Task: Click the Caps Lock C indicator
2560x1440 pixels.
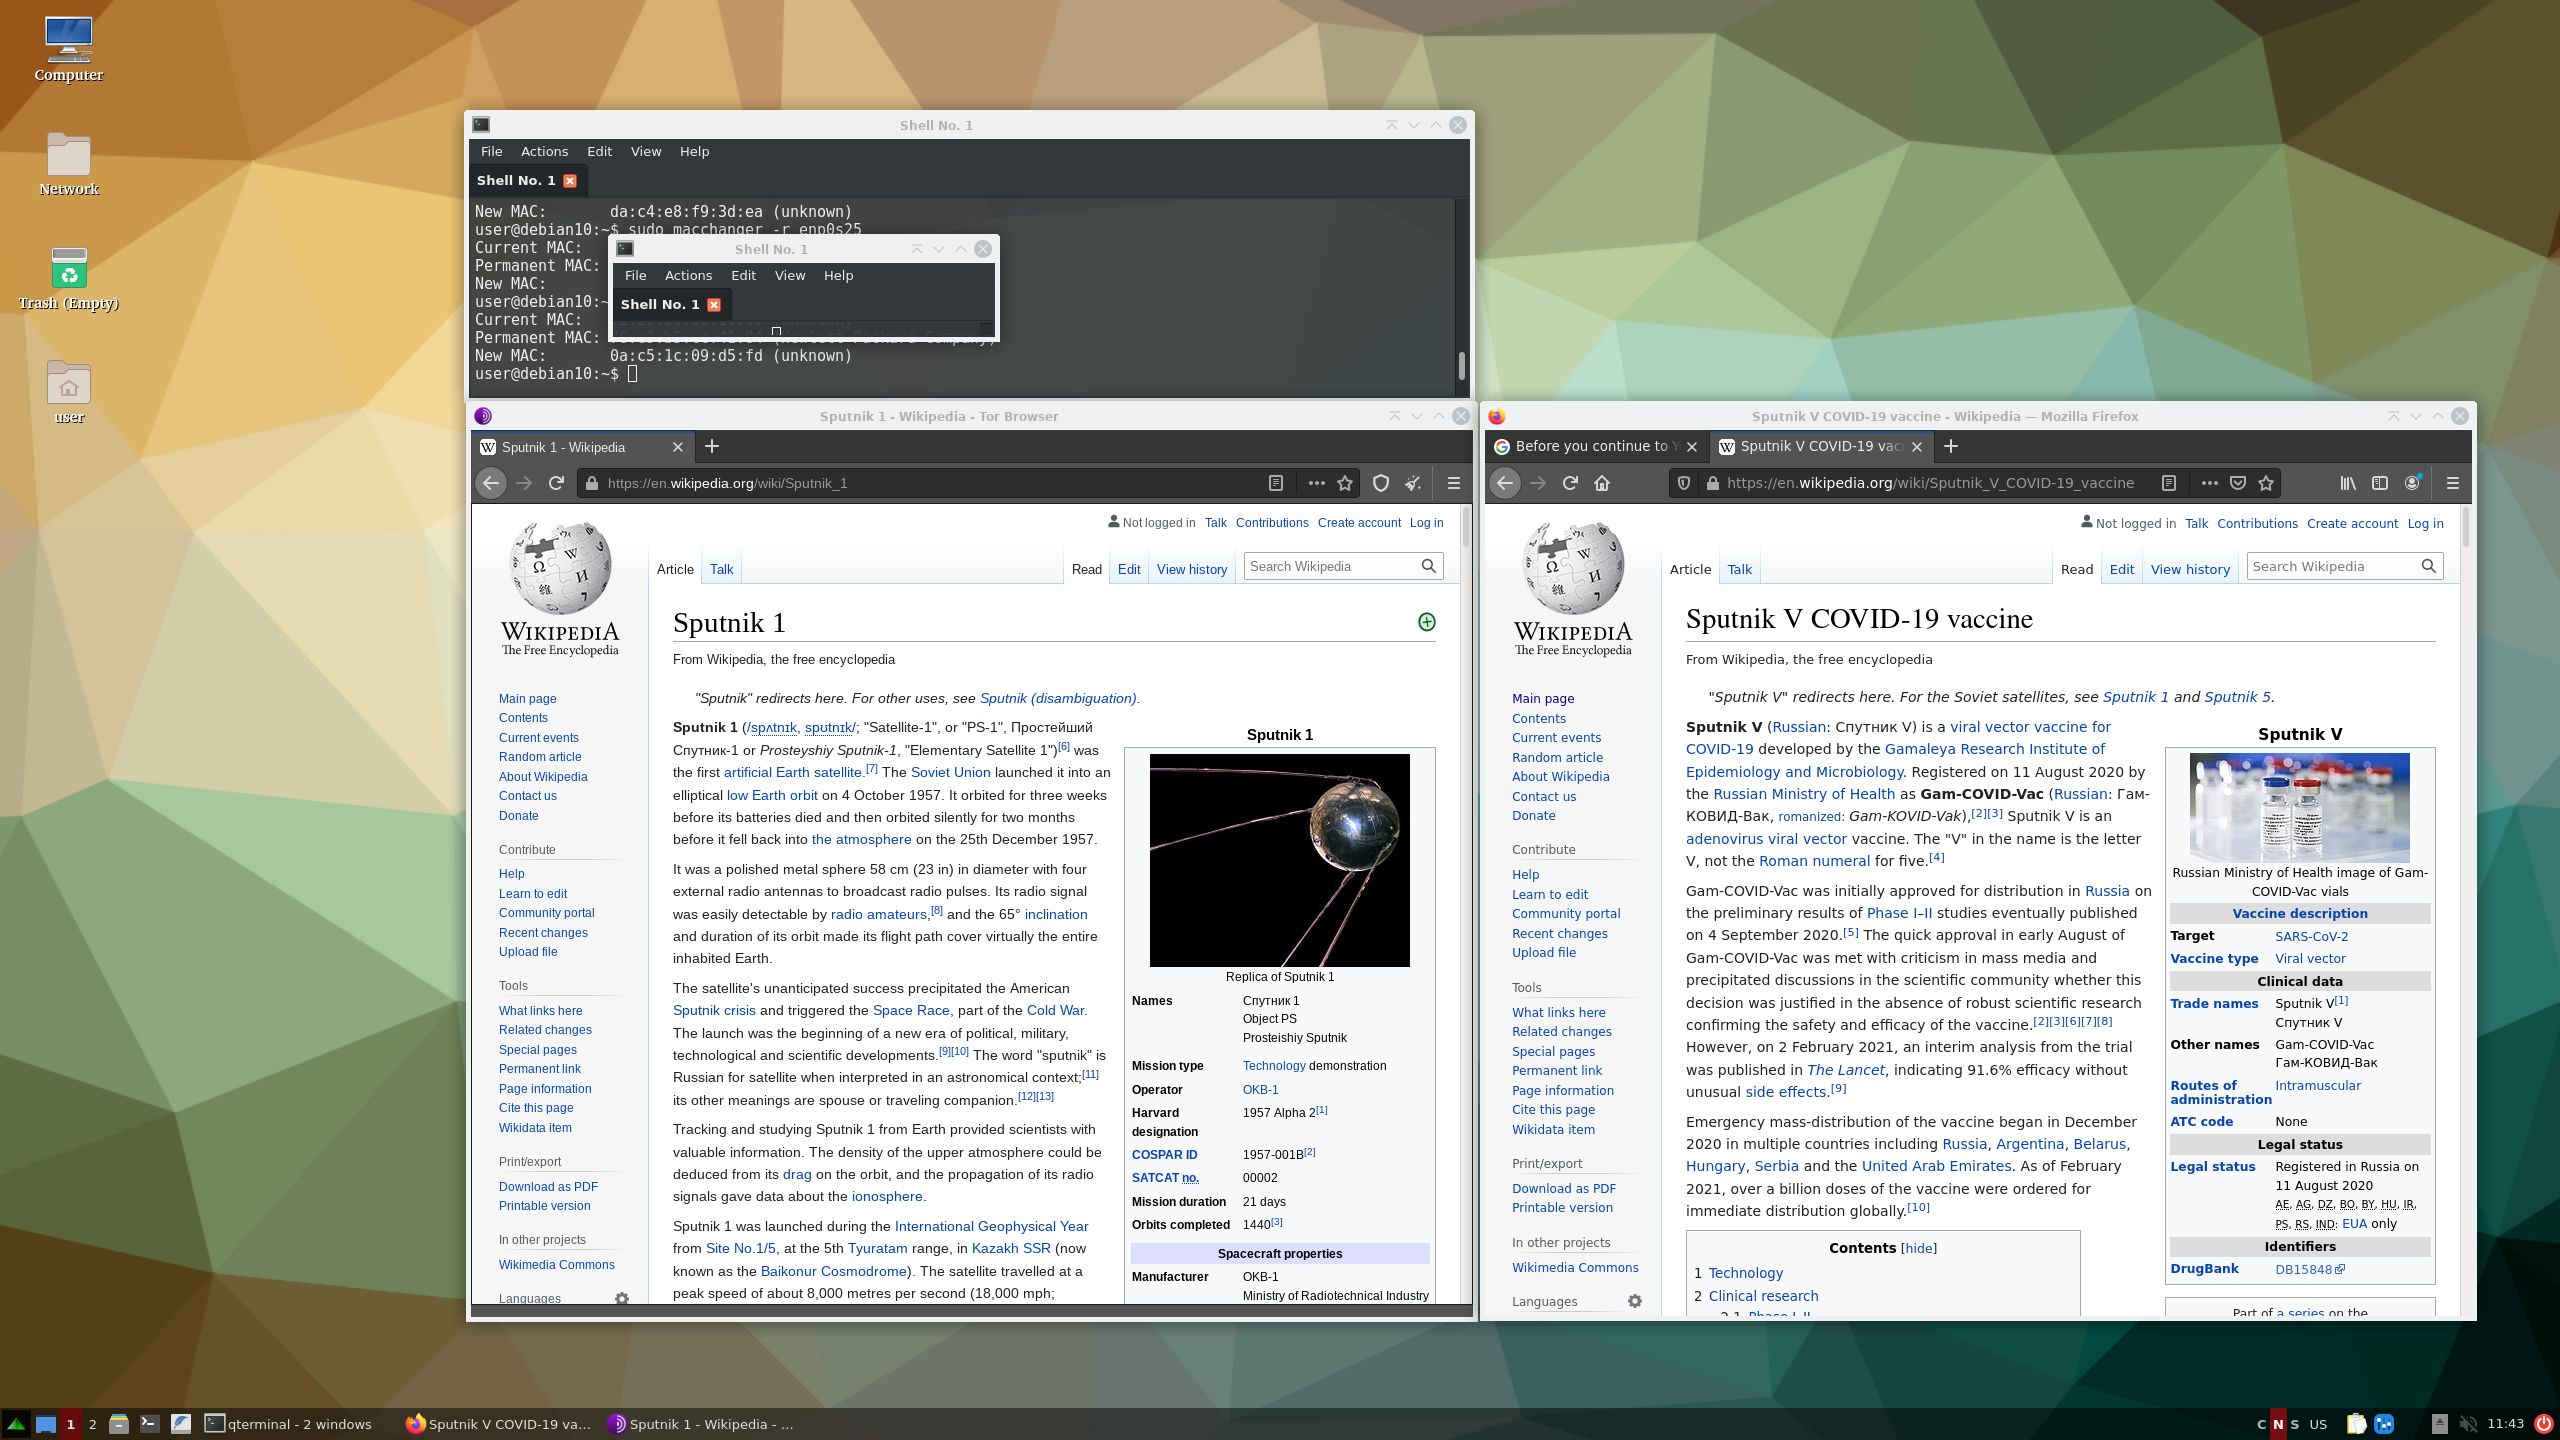Action: pos(2262,1424)
